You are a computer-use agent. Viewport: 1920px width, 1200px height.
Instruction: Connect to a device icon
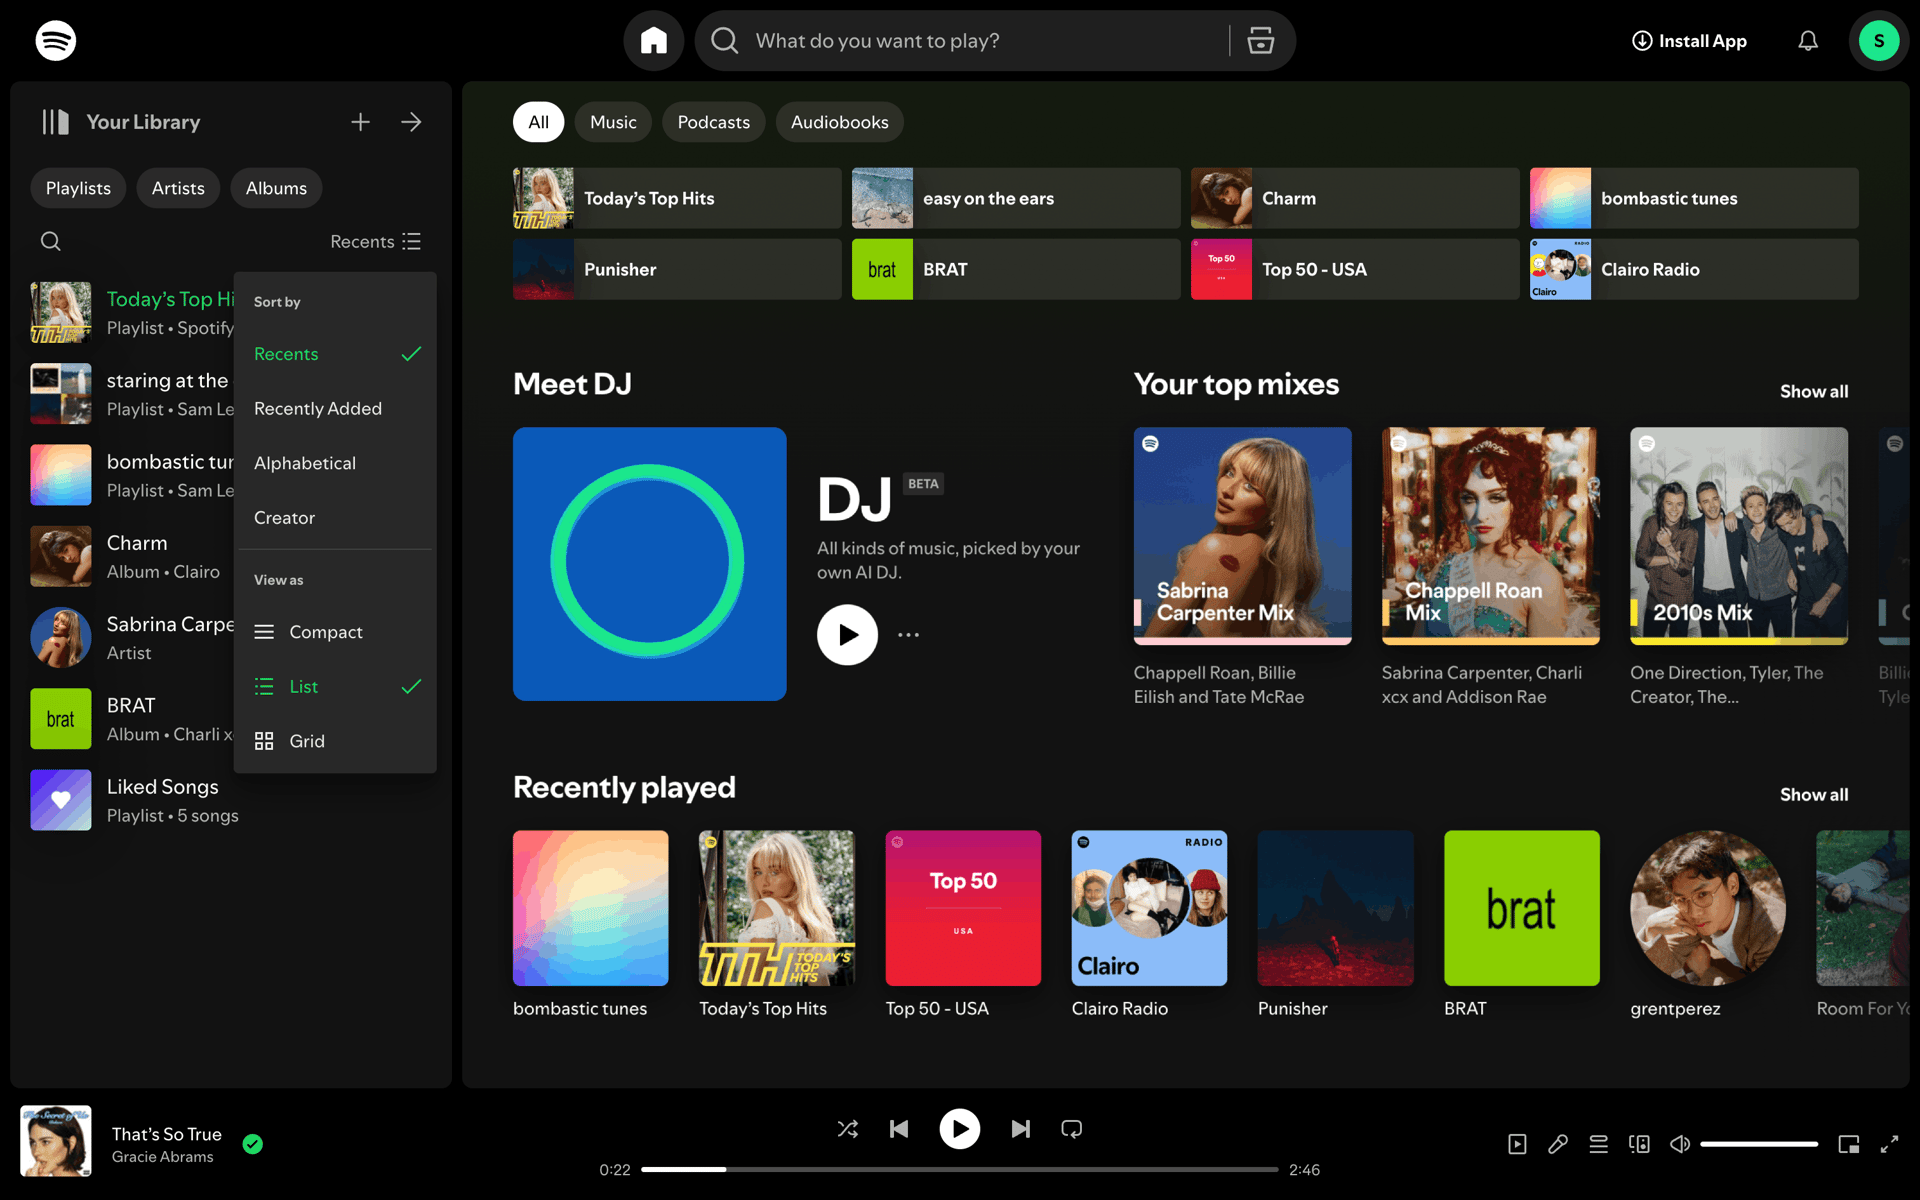tap(1639, 1144)
